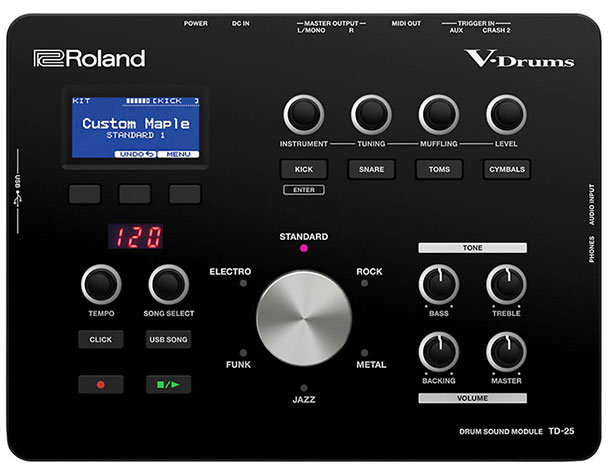Toggle the USB SONG button

168,340
